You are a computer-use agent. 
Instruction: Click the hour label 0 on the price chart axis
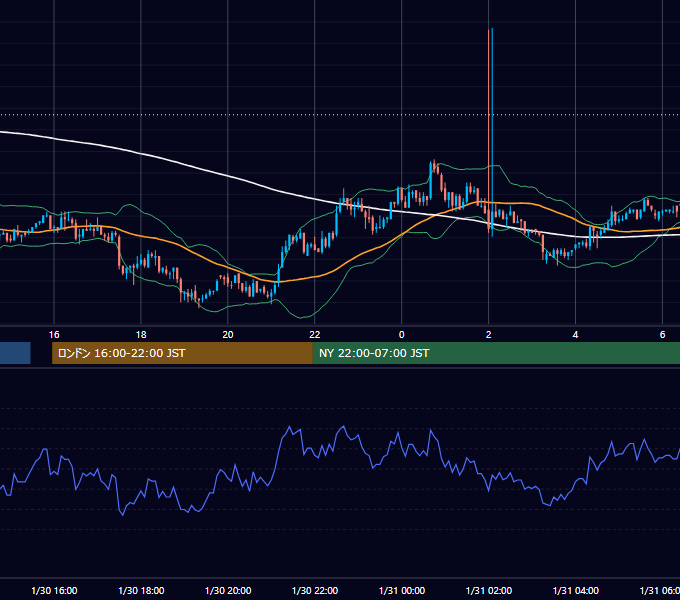402,335
